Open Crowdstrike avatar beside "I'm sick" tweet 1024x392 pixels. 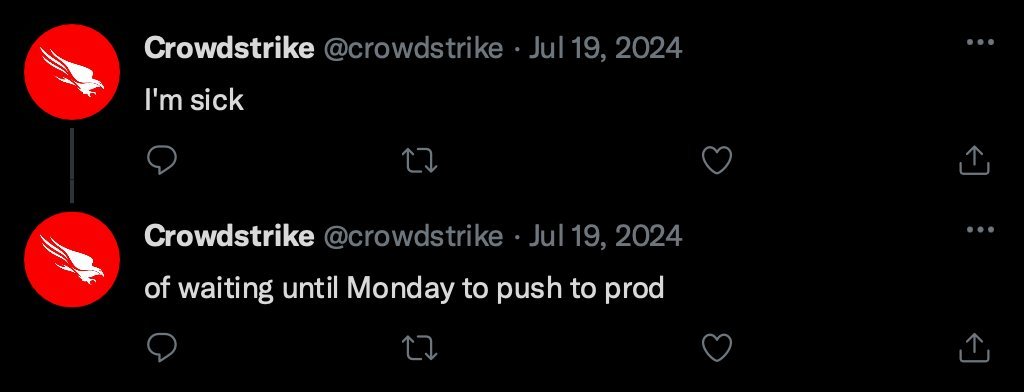point(72,72)
